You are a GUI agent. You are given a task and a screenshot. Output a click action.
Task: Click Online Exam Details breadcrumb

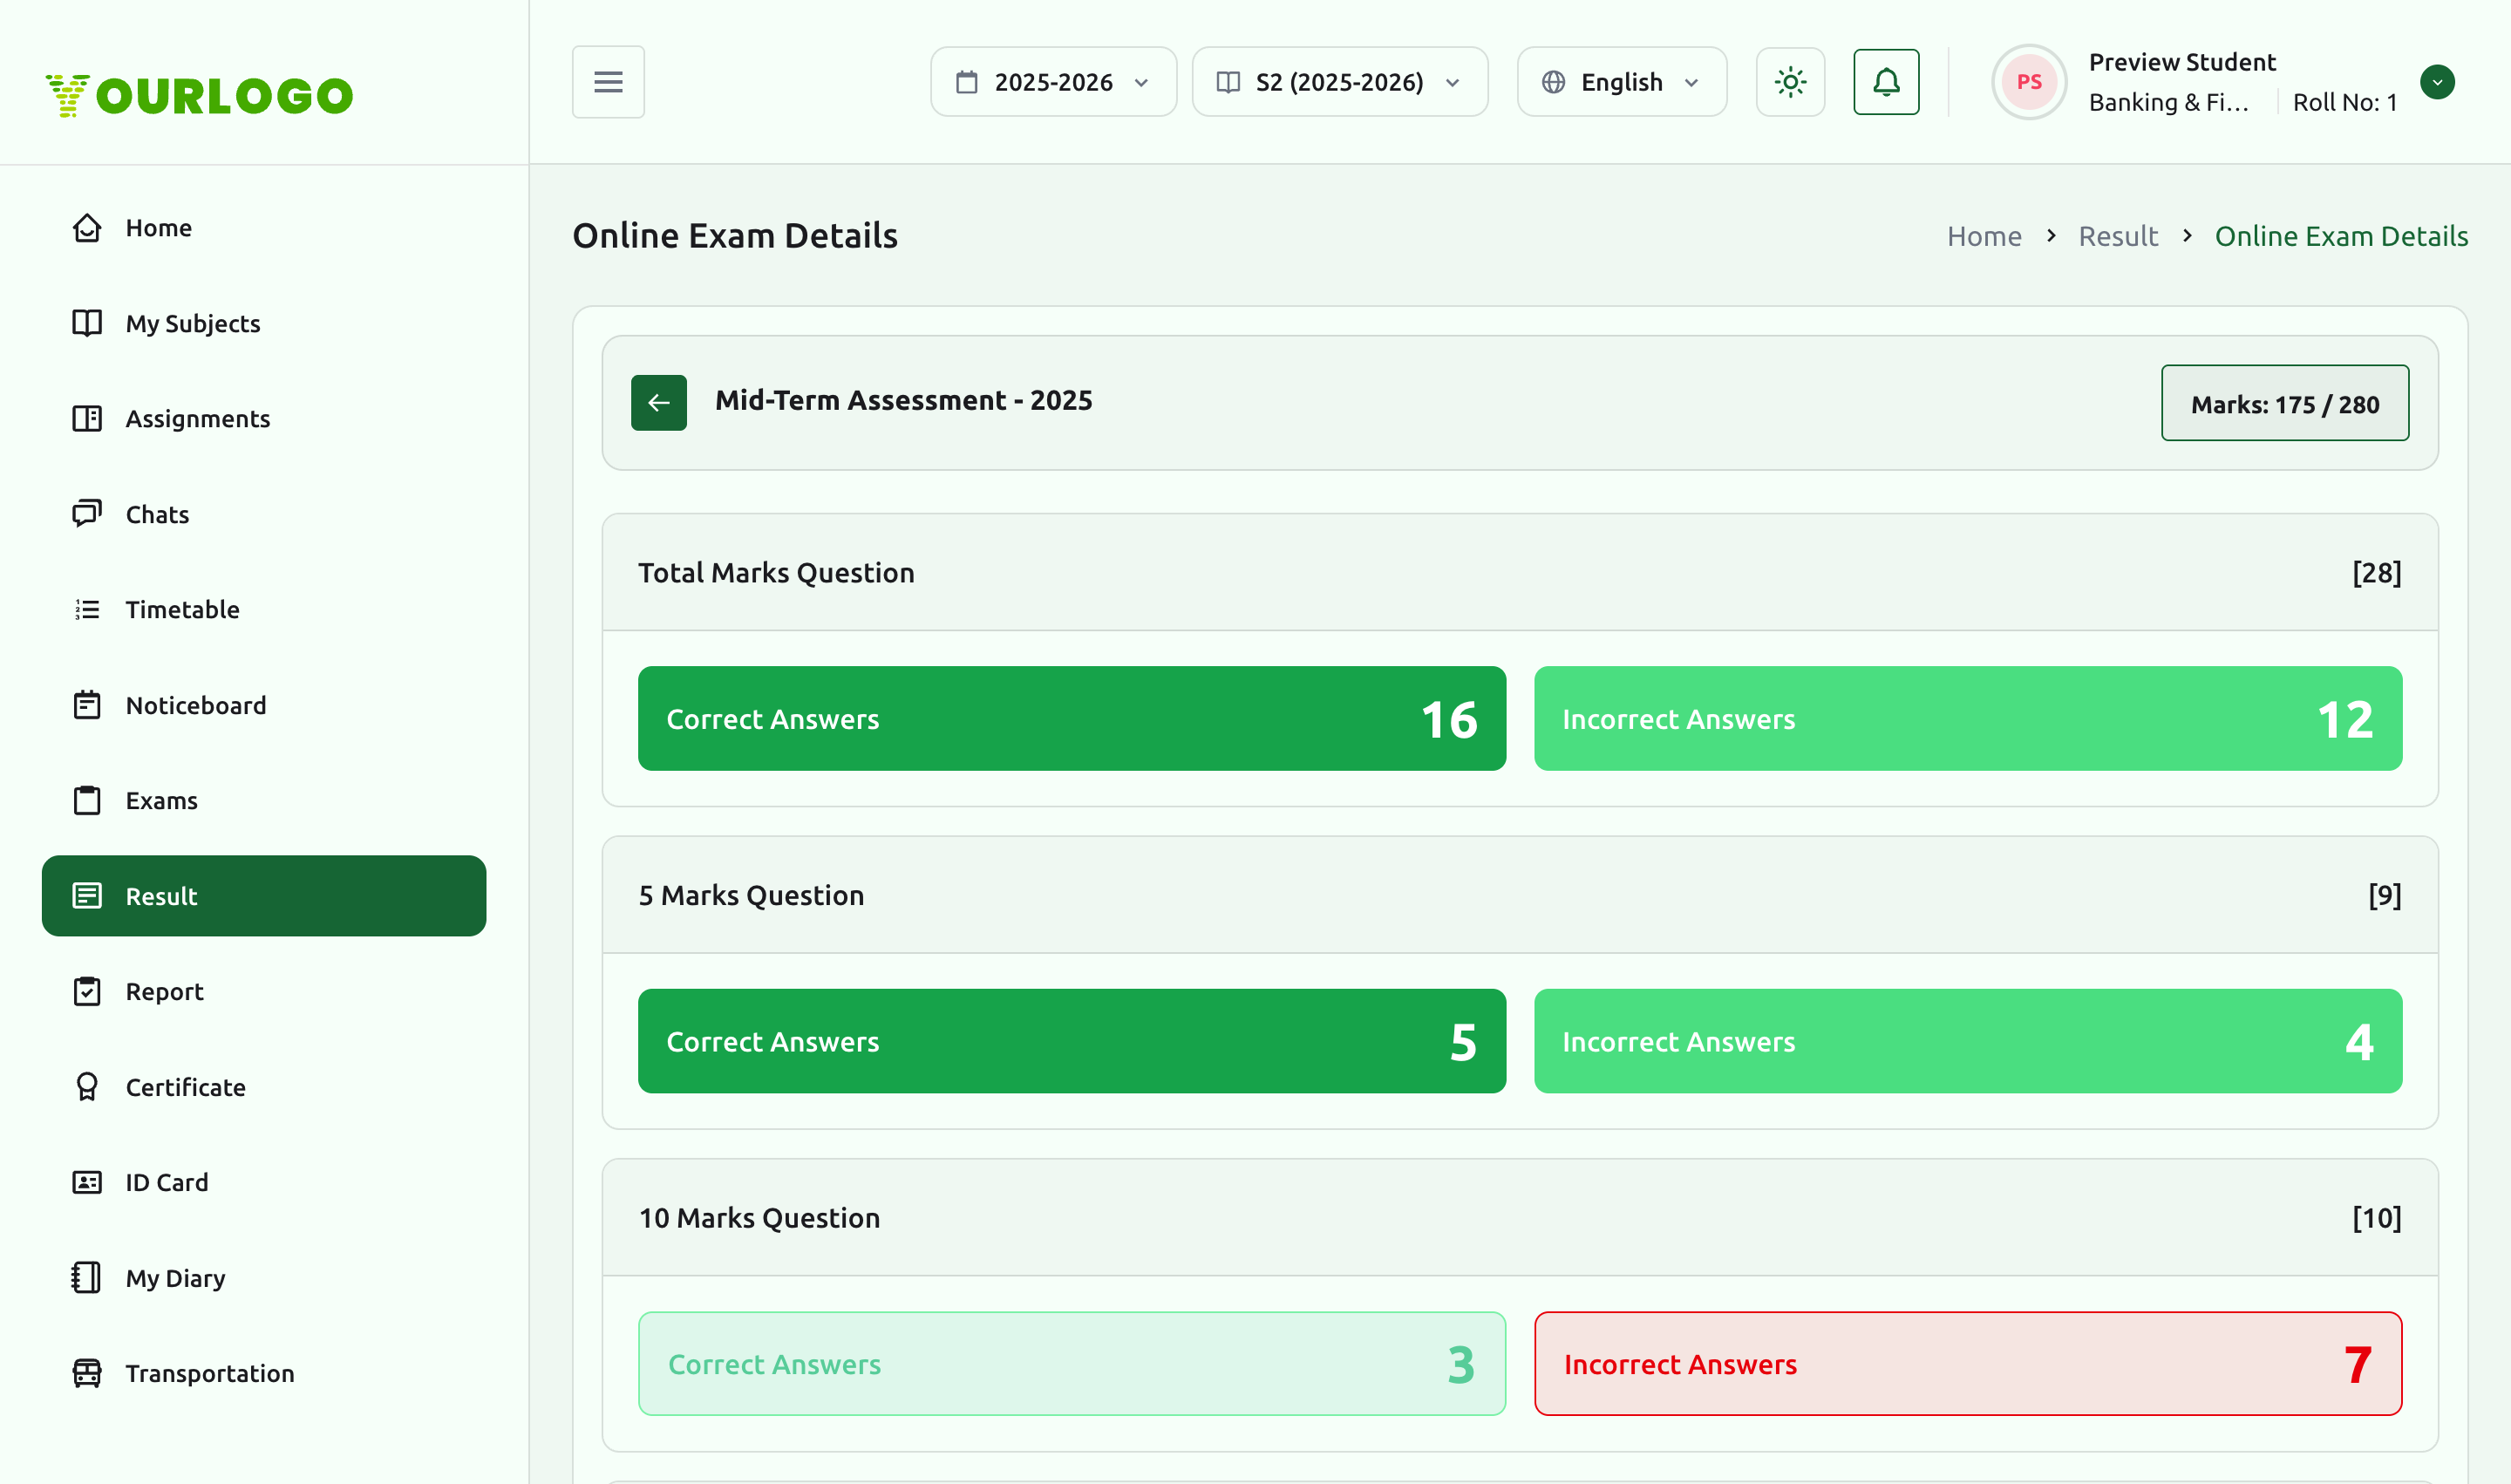tap(2341, 236)
